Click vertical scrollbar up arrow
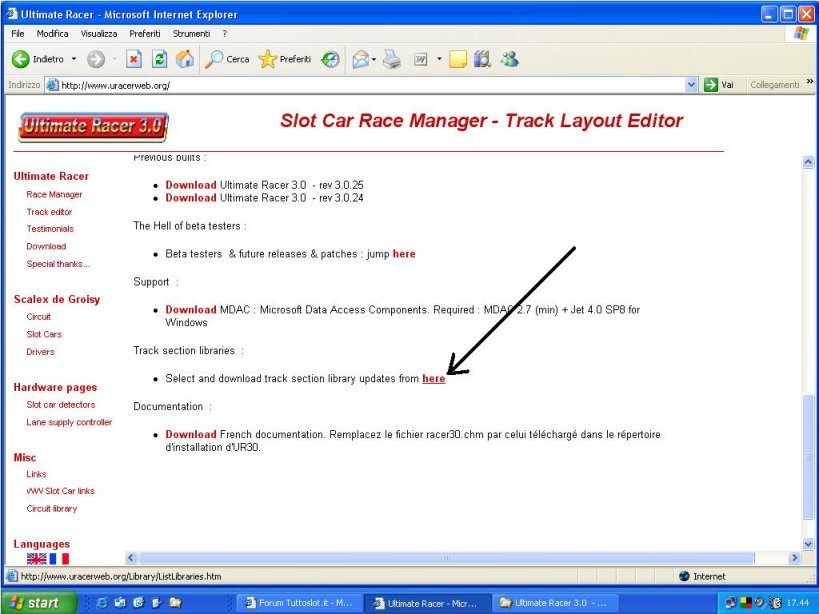 point(808,162)
